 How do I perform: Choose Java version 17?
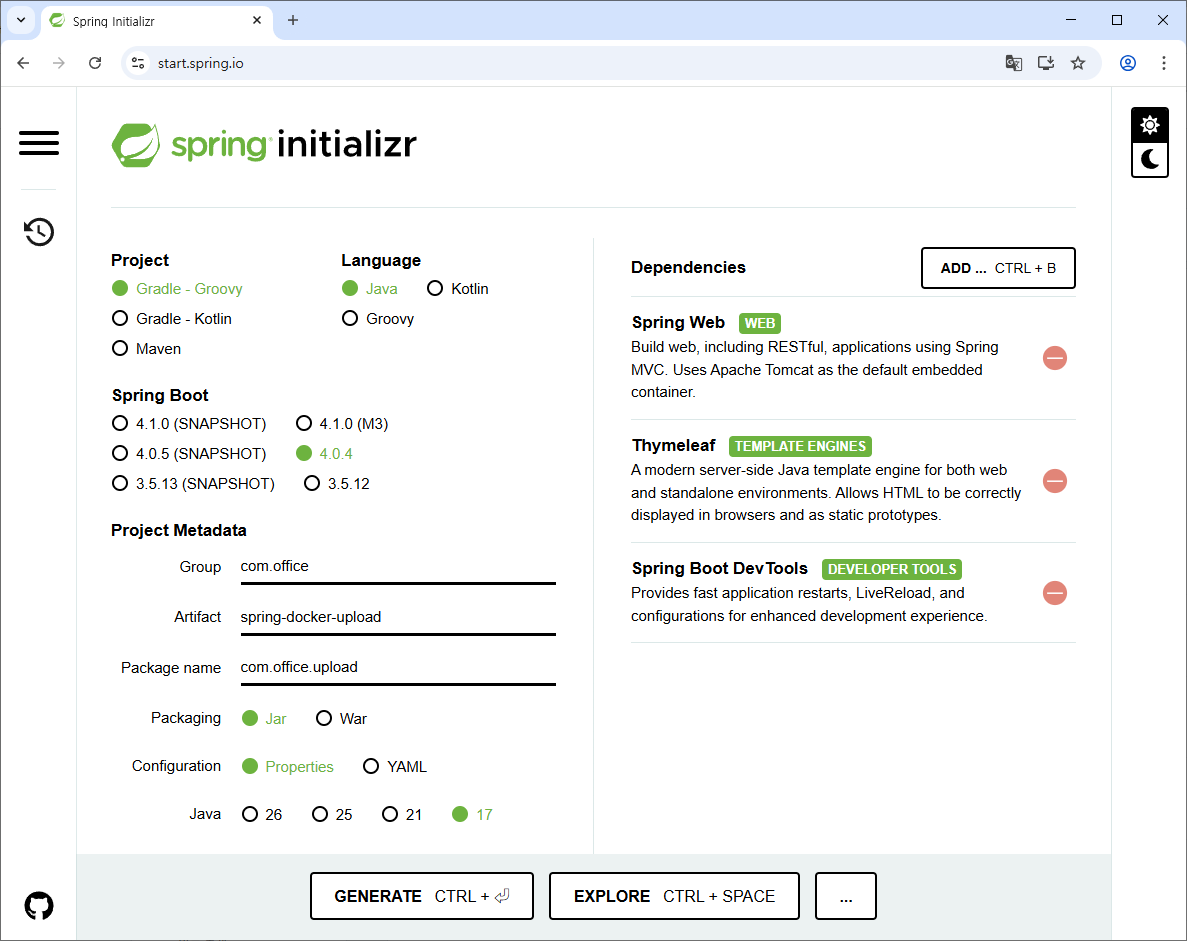[472, 814]
